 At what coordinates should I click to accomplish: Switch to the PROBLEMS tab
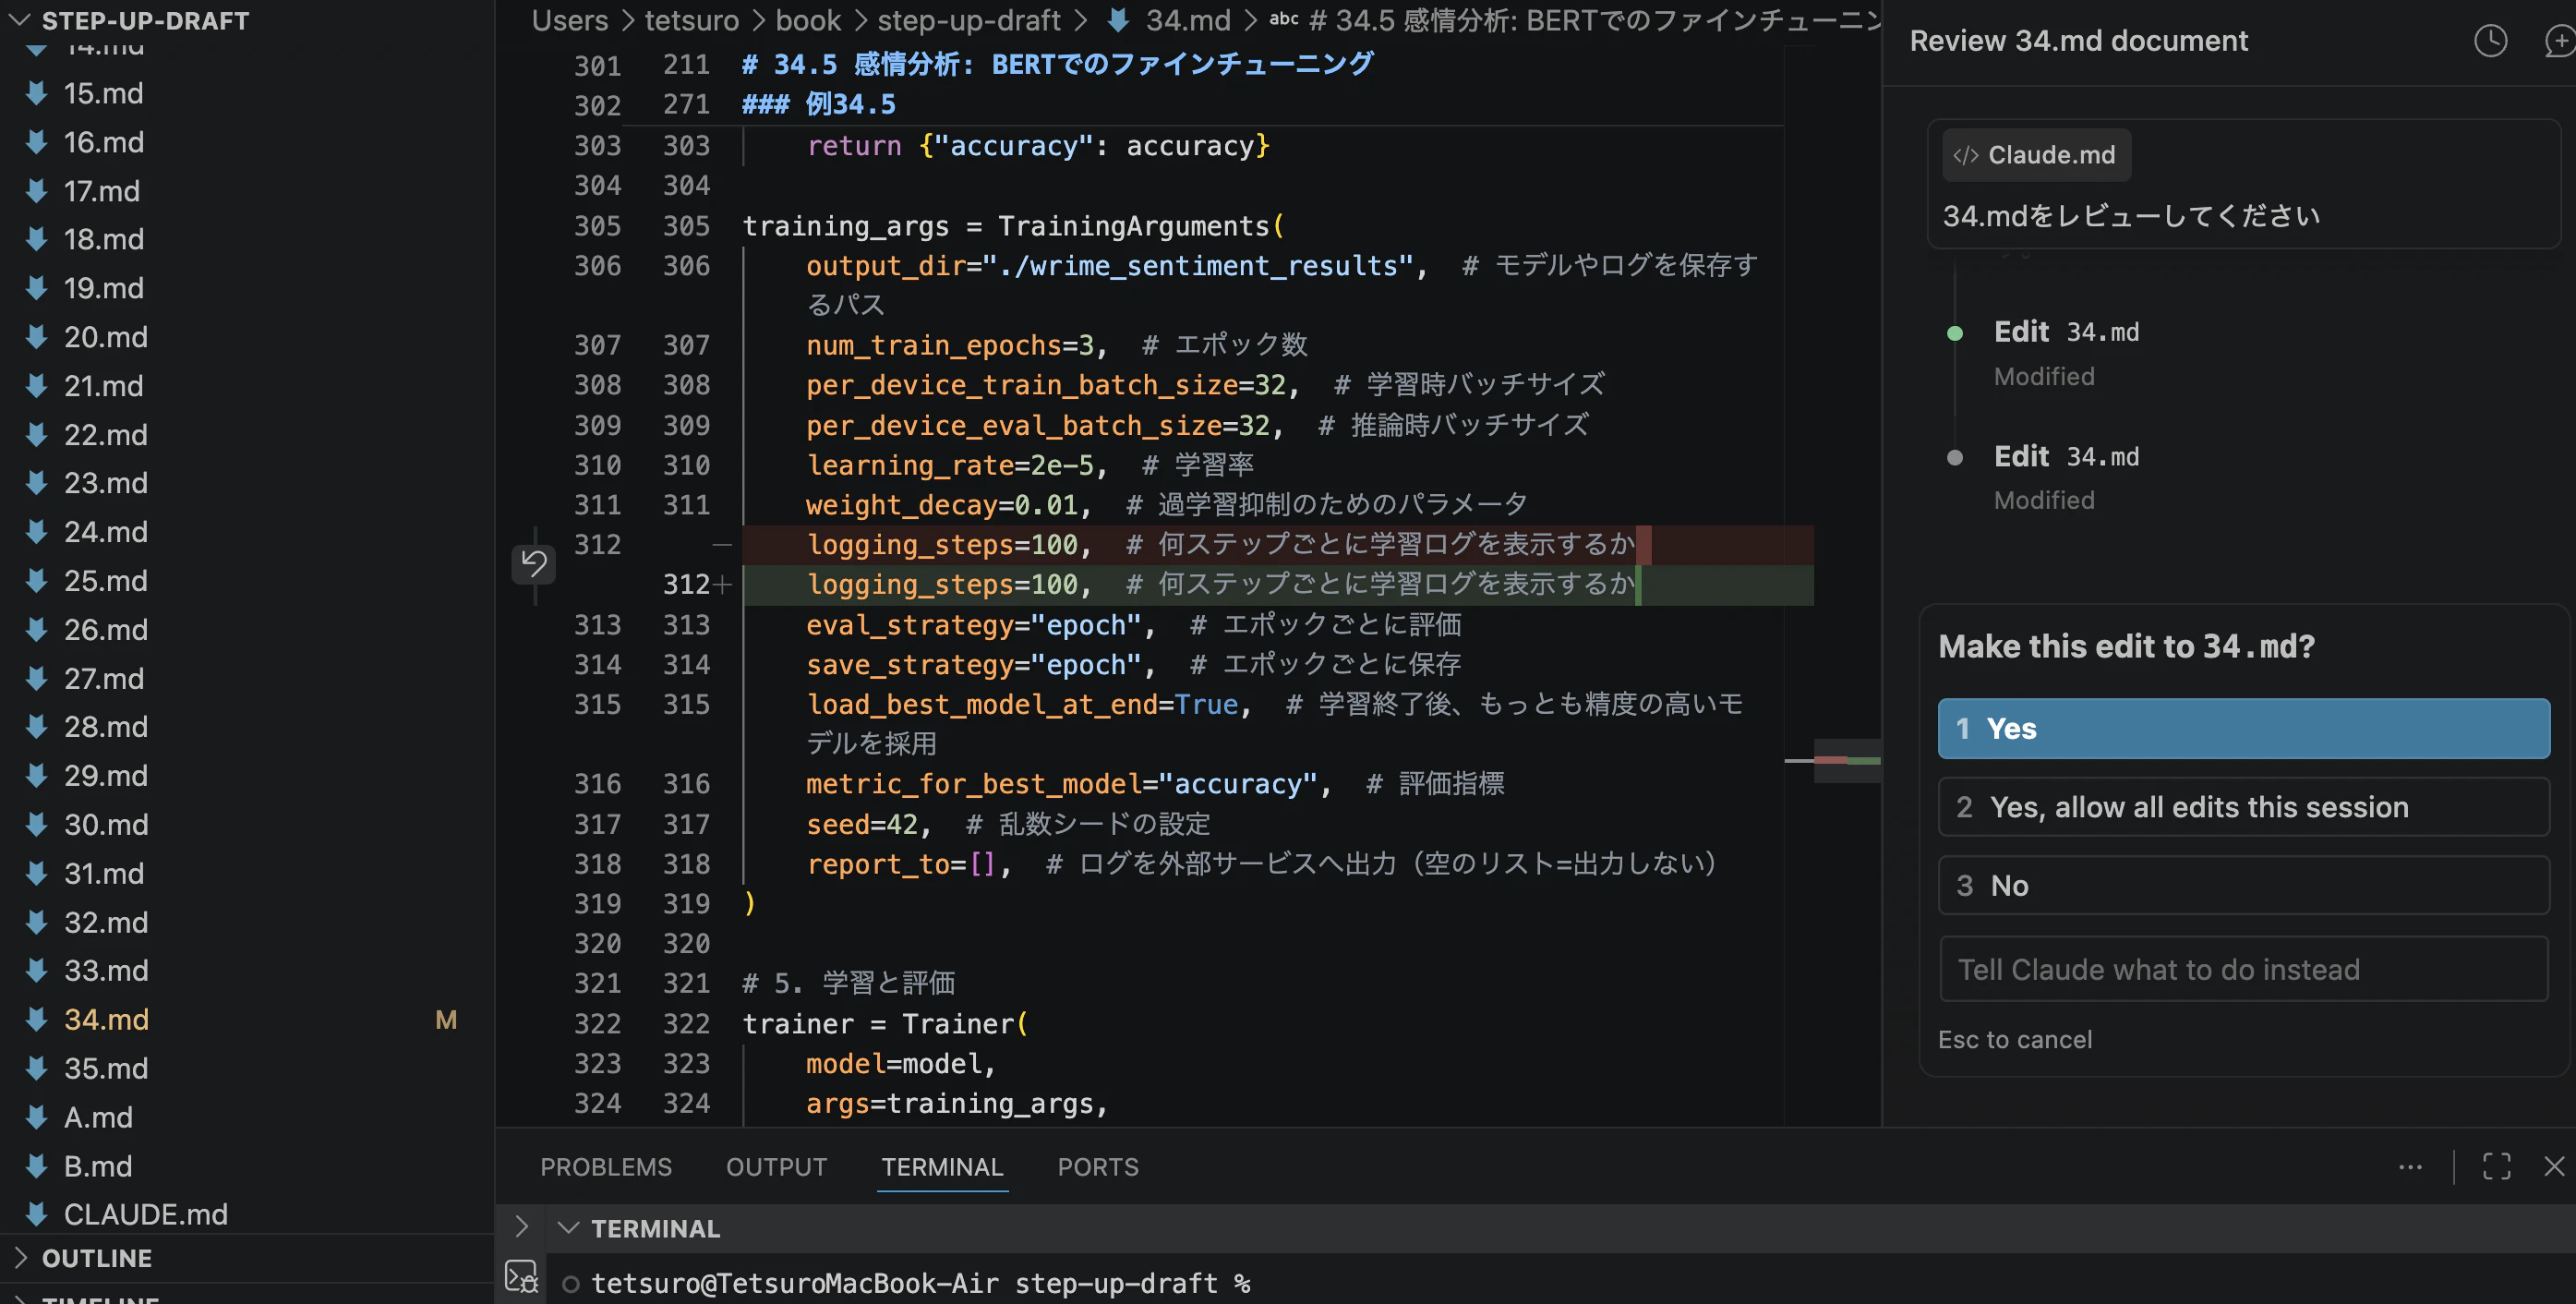[605, 1166]
